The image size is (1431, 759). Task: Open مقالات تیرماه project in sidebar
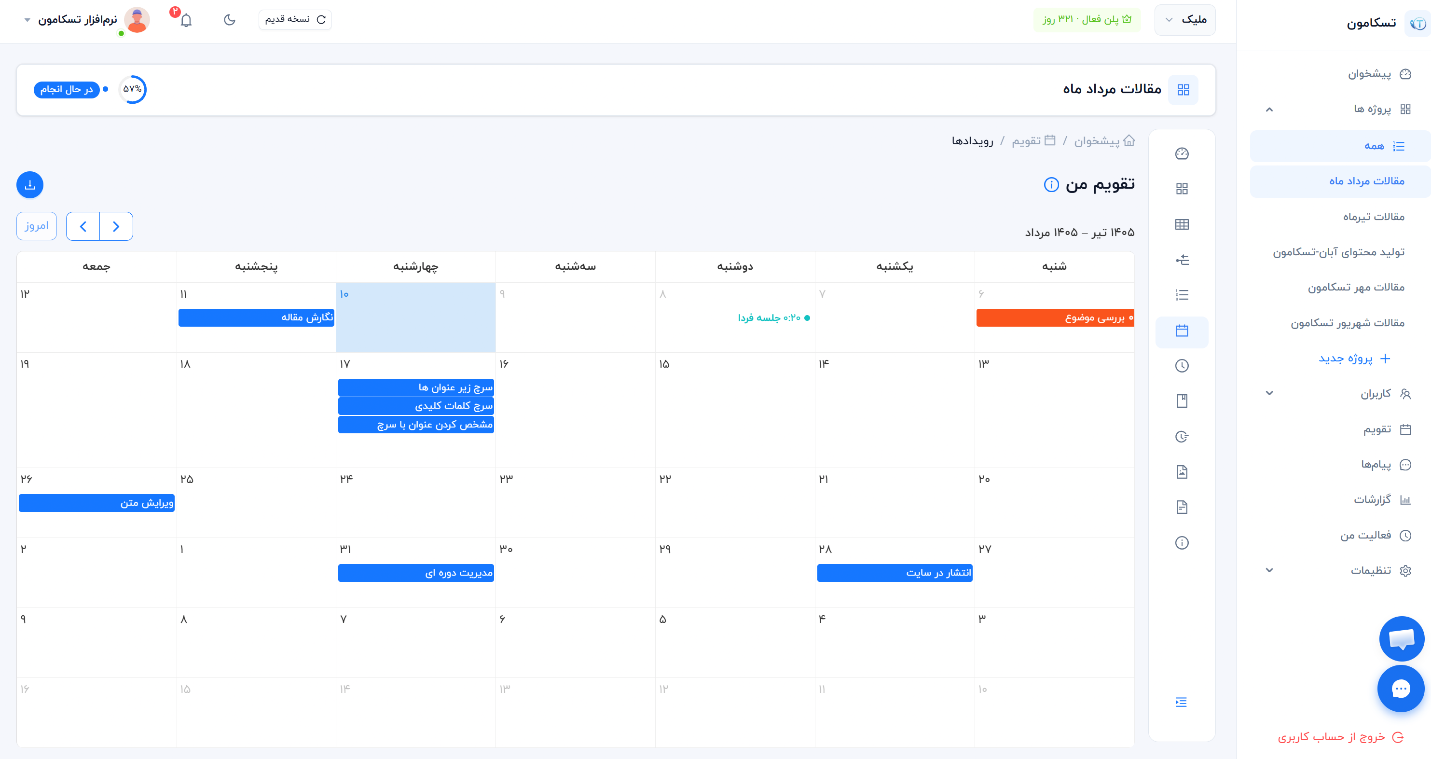point(1340,217)
